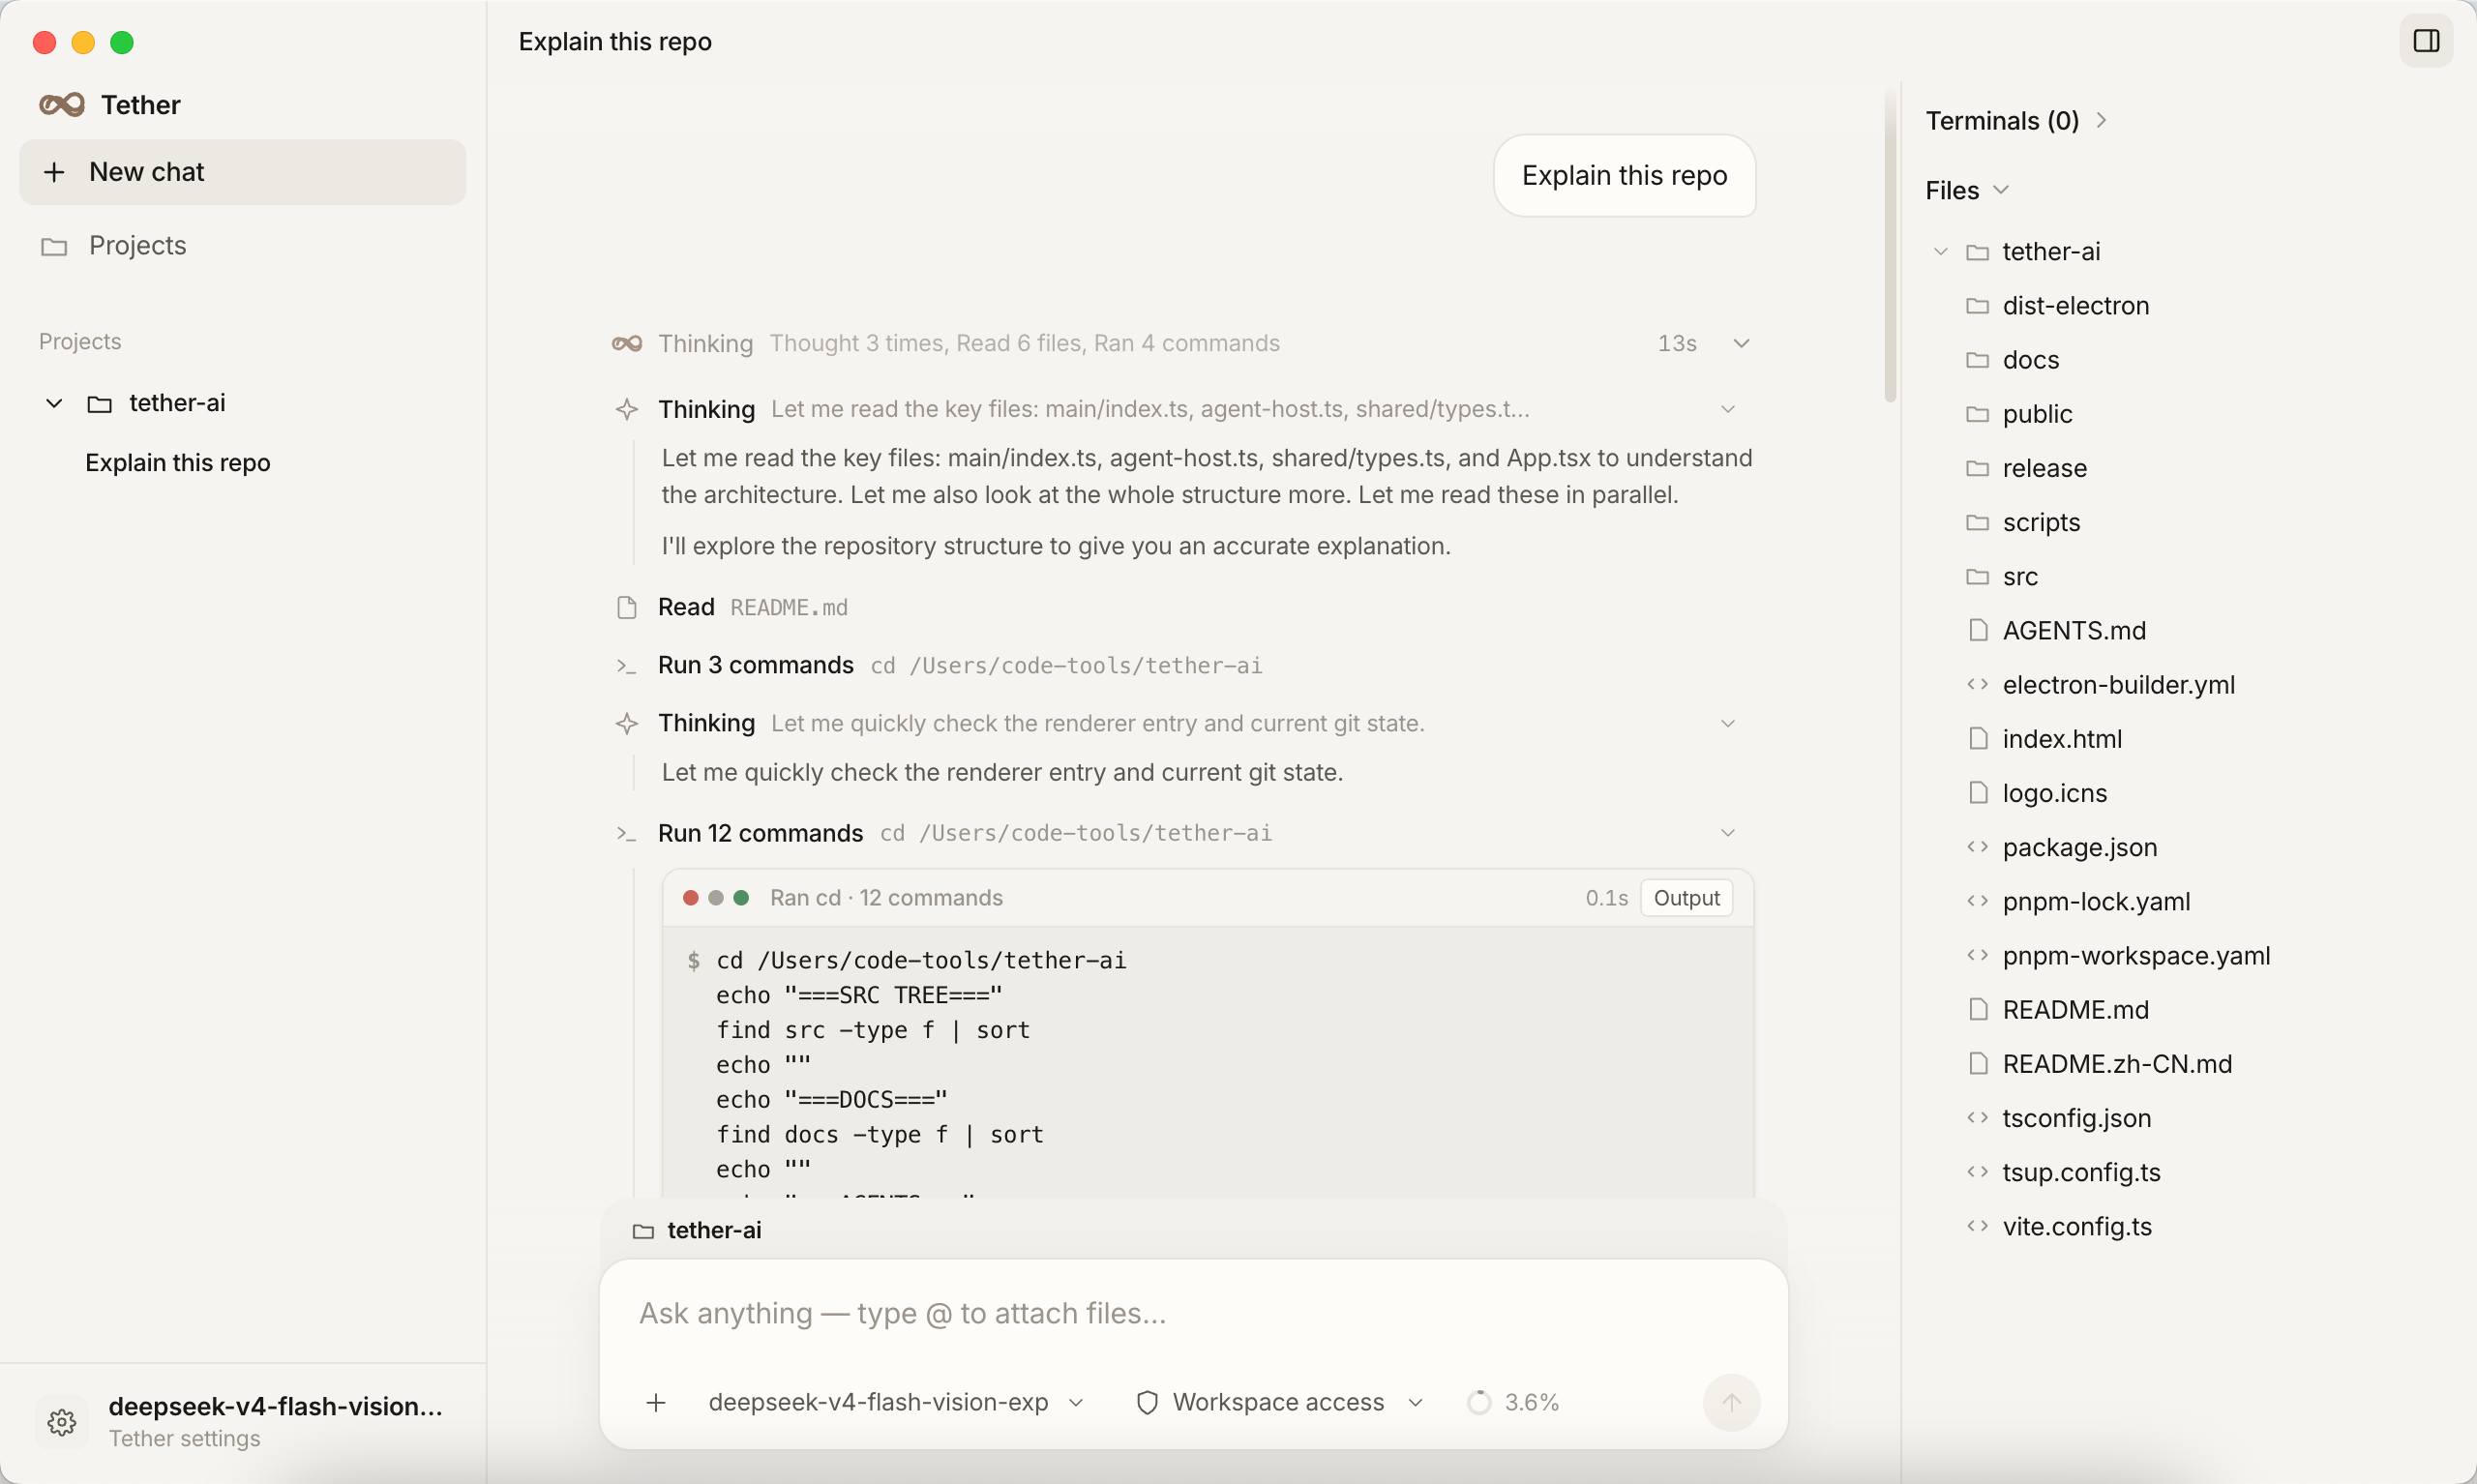Click the attach plus icon in composer
This screenshot has width=2477, height=1484.
(656, 1402)
